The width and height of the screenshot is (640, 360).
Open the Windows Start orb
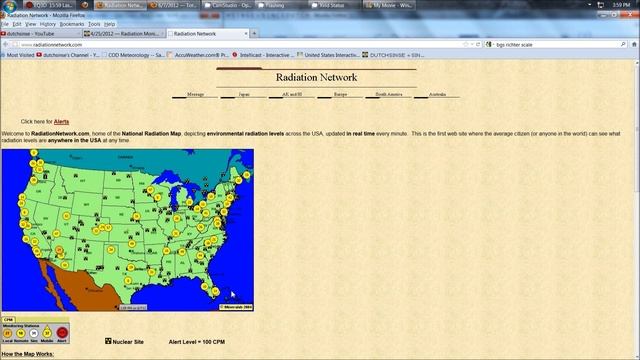[9, 6]
